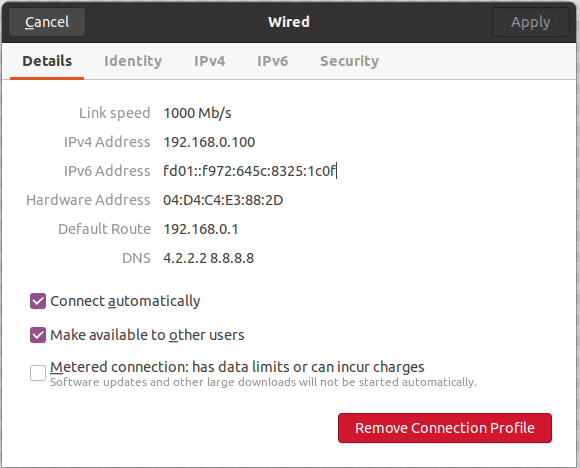580x468 pixels.
Task: Open the IPv6 settings tab
Action: (273, 61)
